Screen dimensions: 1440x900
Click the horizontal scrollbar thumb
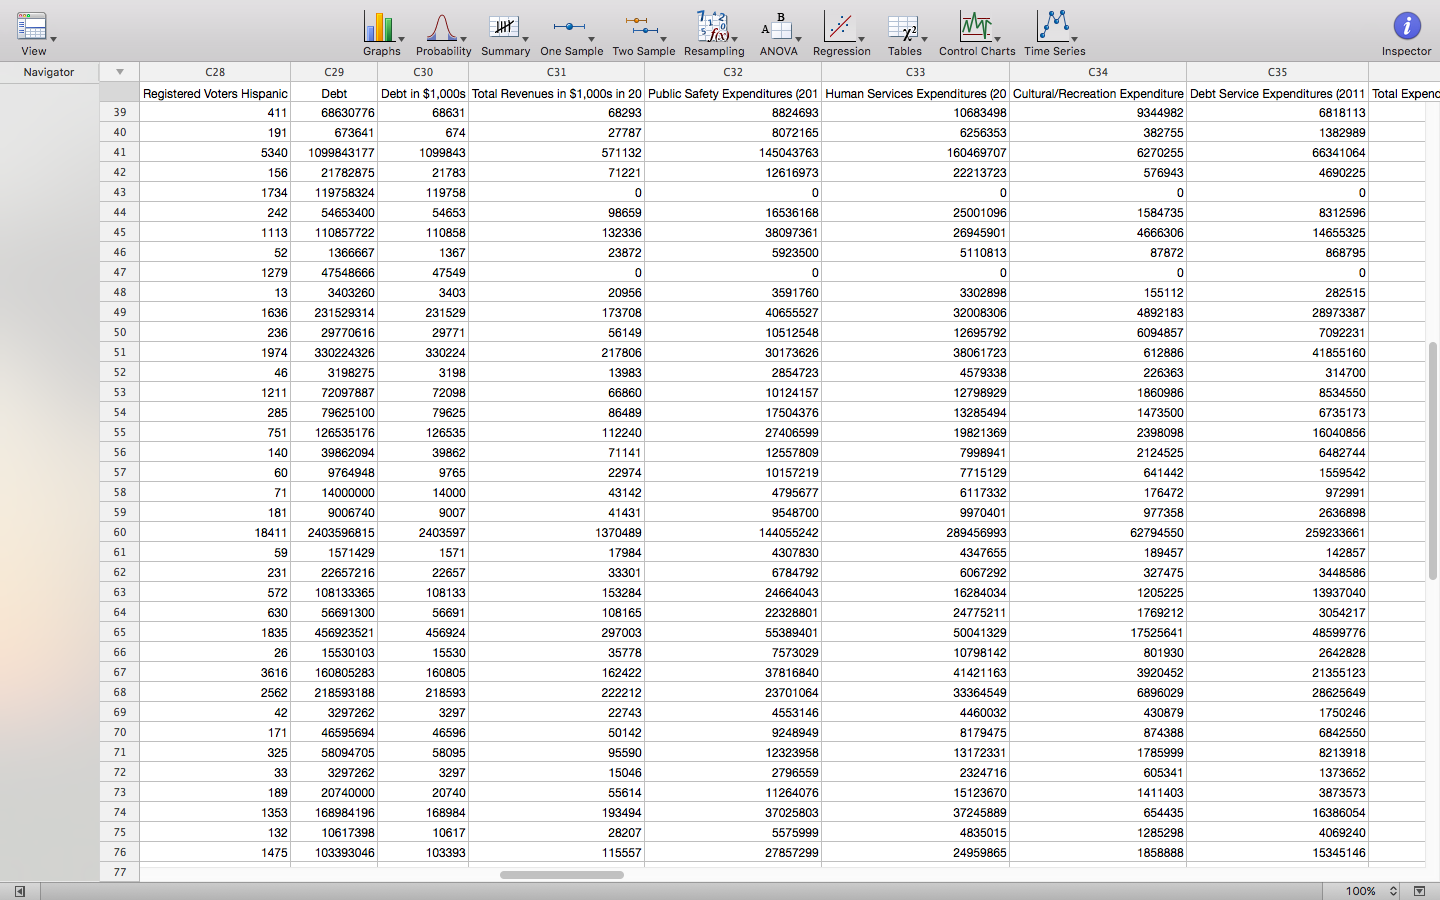pyautogui.click(x=562, y=875)
